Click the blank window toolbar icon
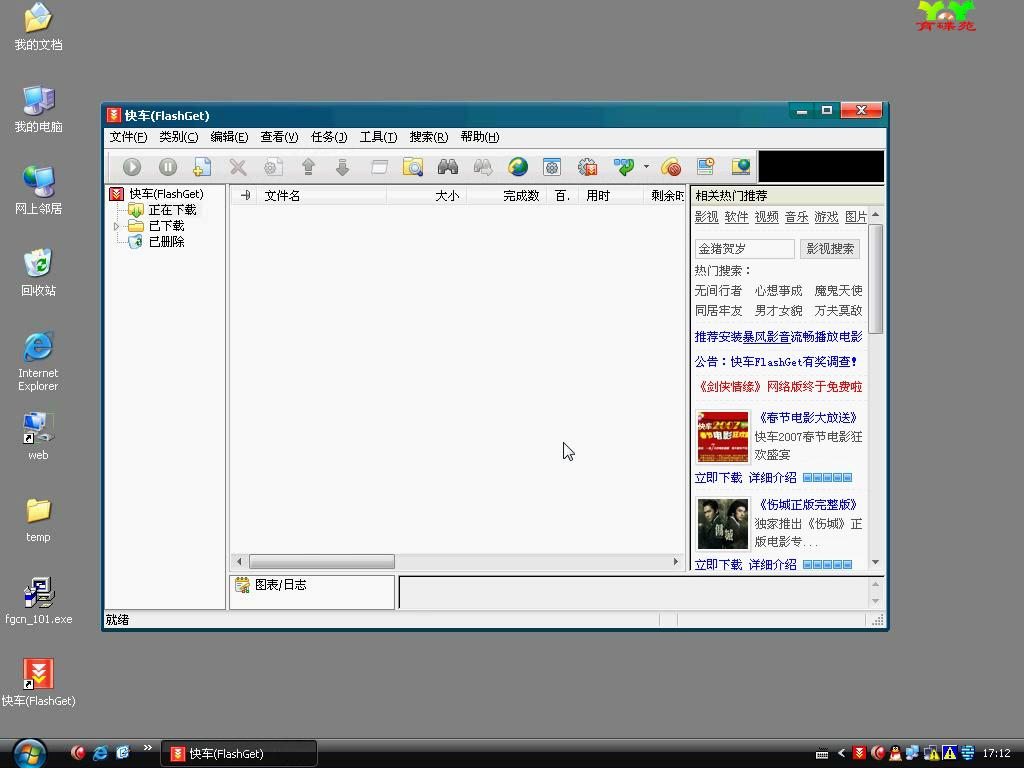The height and width of the screenshot is (768, 1024). pos(379,167)
